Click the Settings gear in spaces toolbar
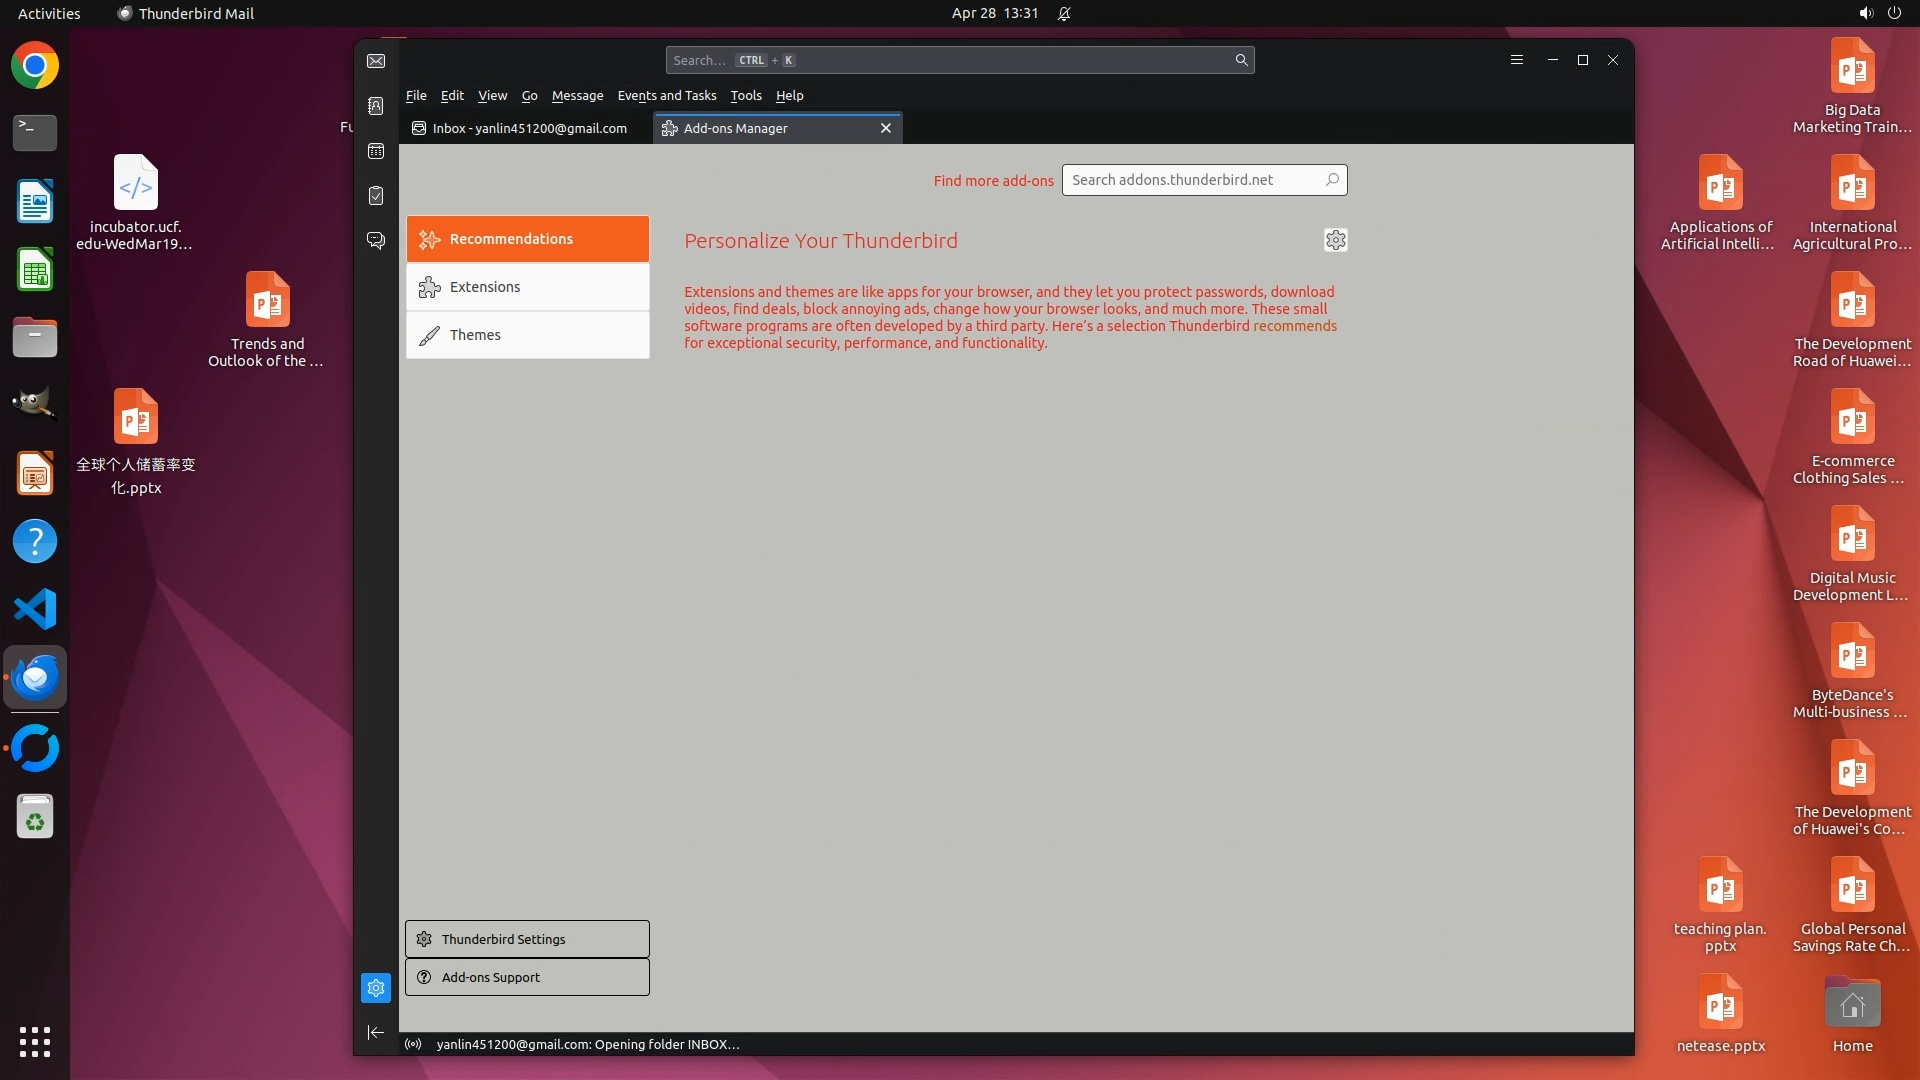 pos(376,988)
